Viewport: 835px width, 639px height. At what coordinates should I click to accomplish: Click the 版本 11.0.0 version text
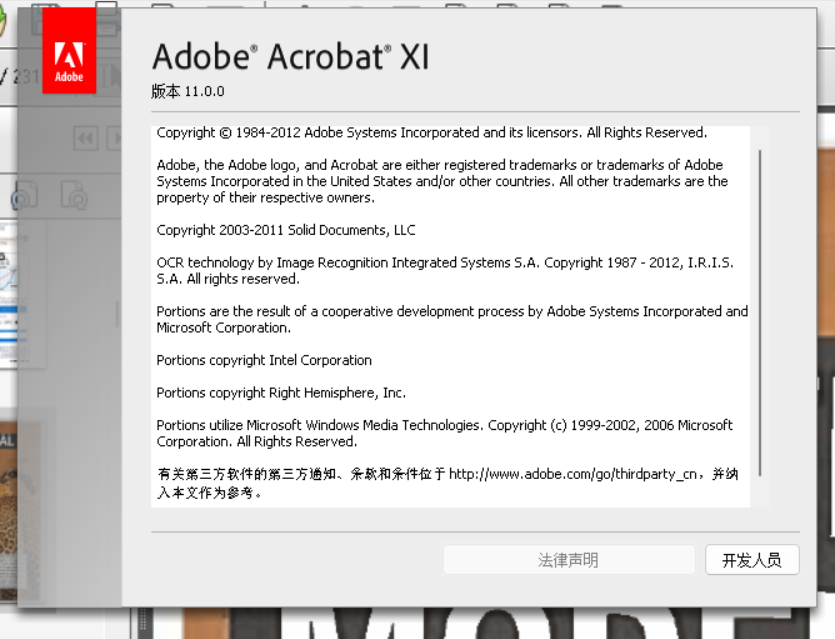187,92
